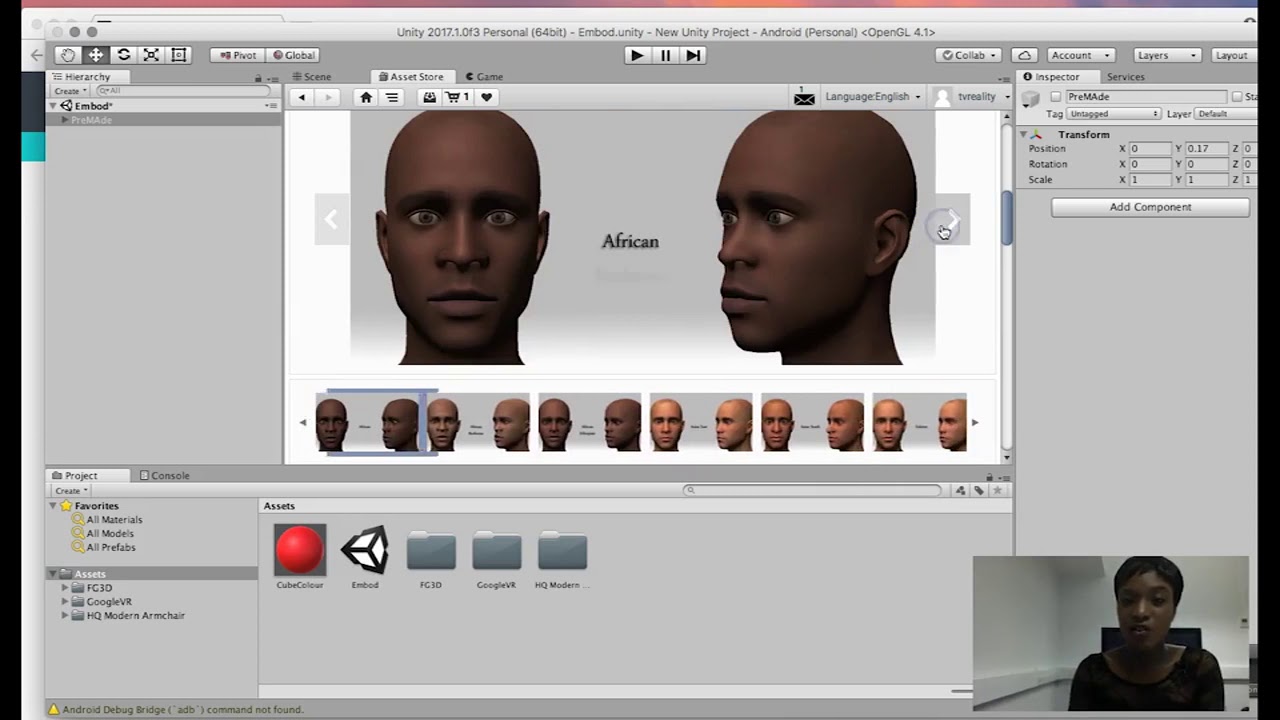Switch to the Scene tab

click(x=312, y=76)
